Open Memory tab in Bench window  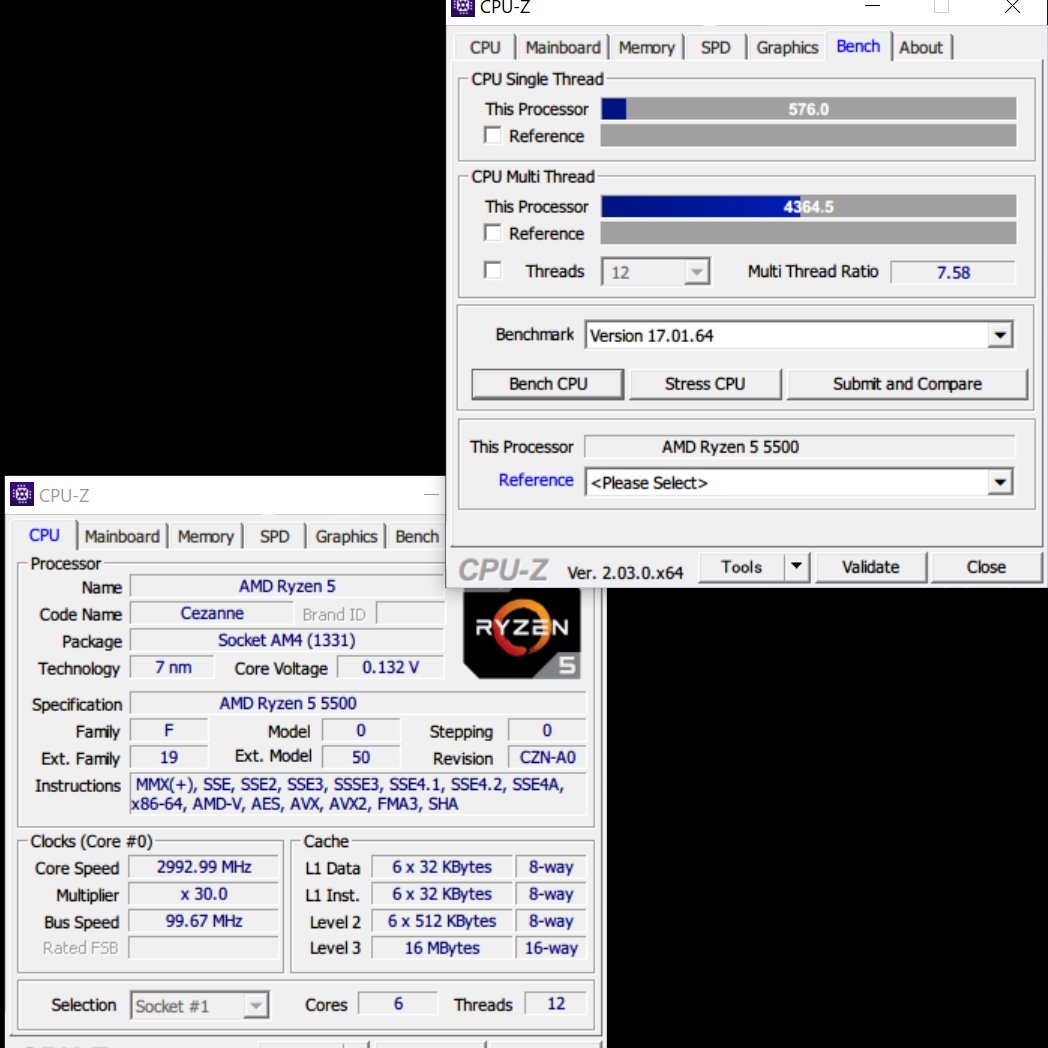pyautogui.click(x=646, y=47)
